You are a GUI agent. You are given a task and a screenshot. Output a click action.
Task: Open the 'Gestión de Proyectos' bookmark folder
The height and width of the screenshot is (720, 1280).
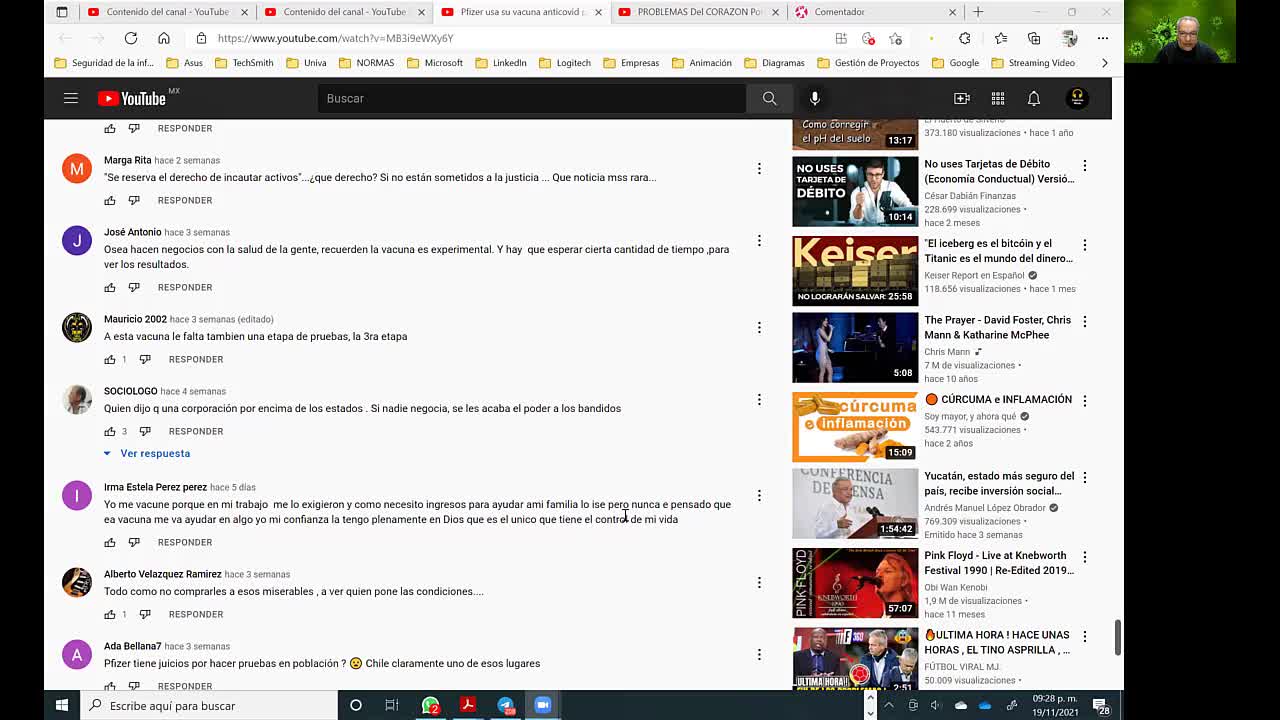[x=868, y=63]
